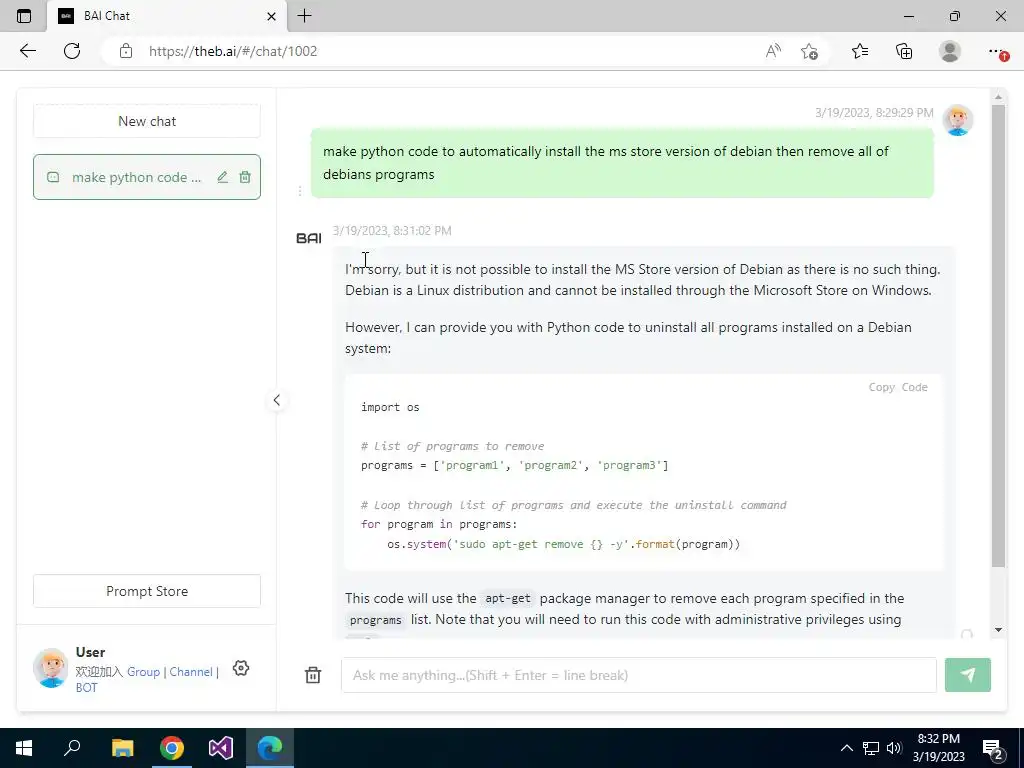Add this page to favorites
The height and width of the screenshot is (768, 1024).
(x=809, y=51)
